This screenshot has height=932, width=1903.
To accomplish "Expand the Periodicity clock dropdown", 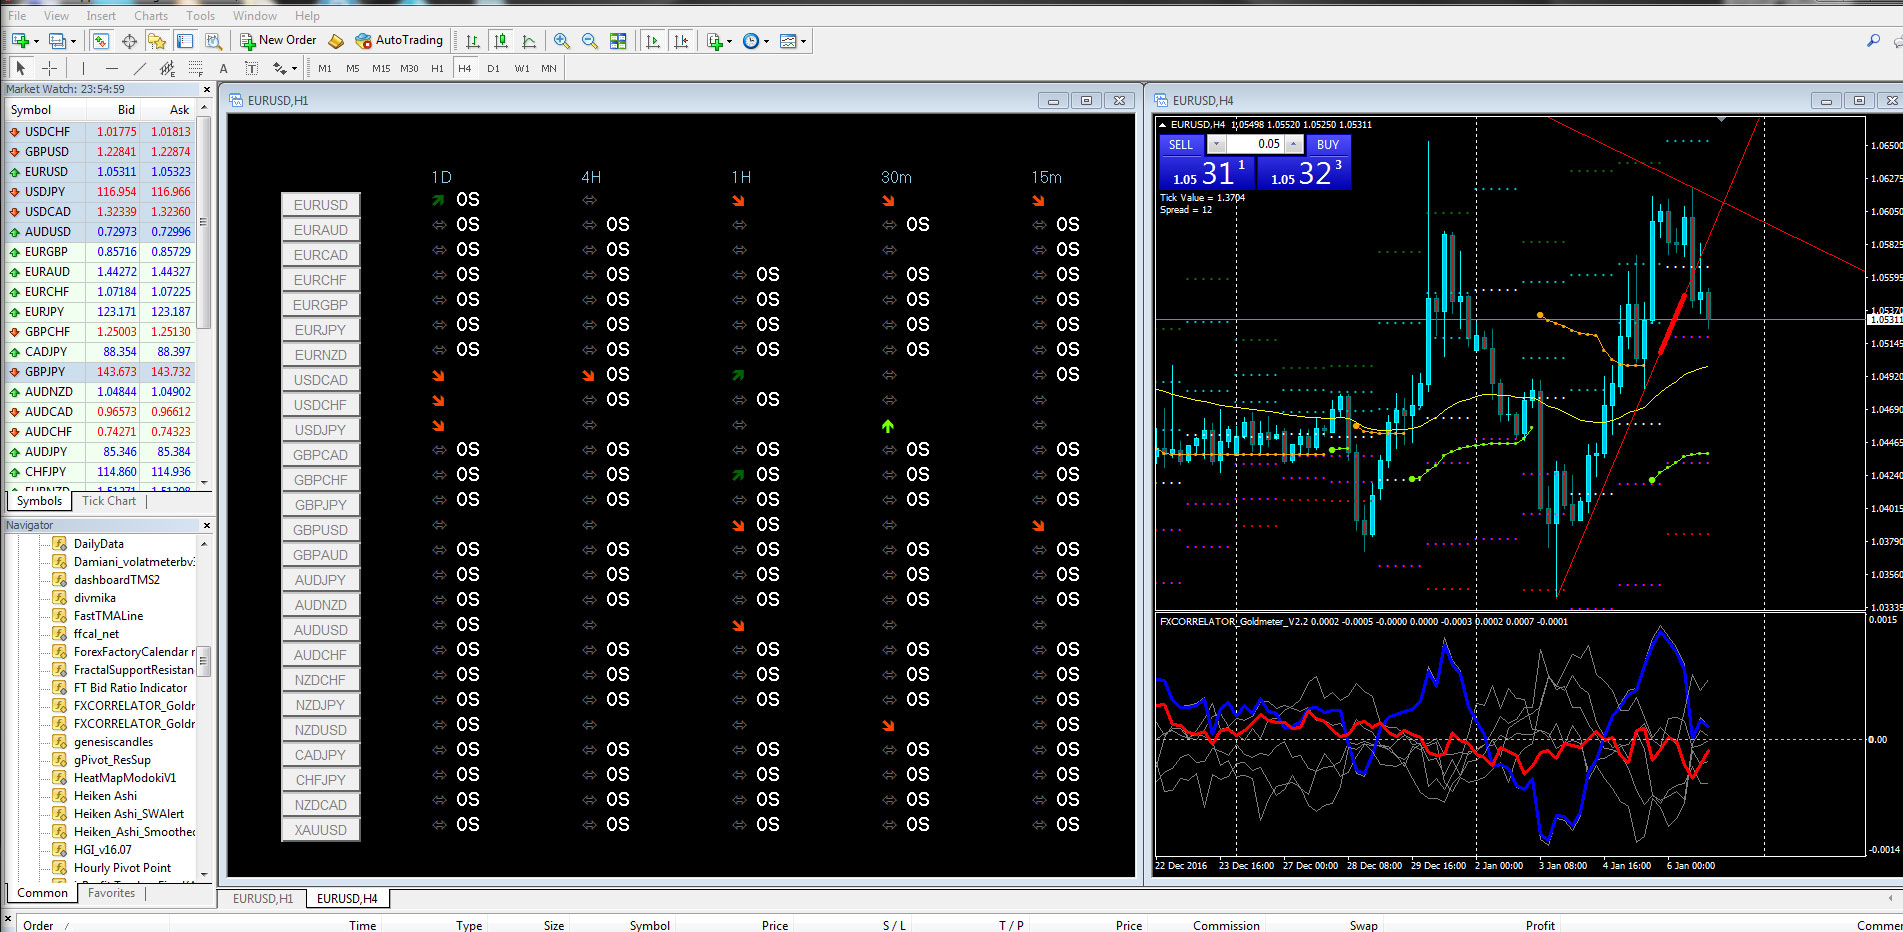I will point(766,41).
